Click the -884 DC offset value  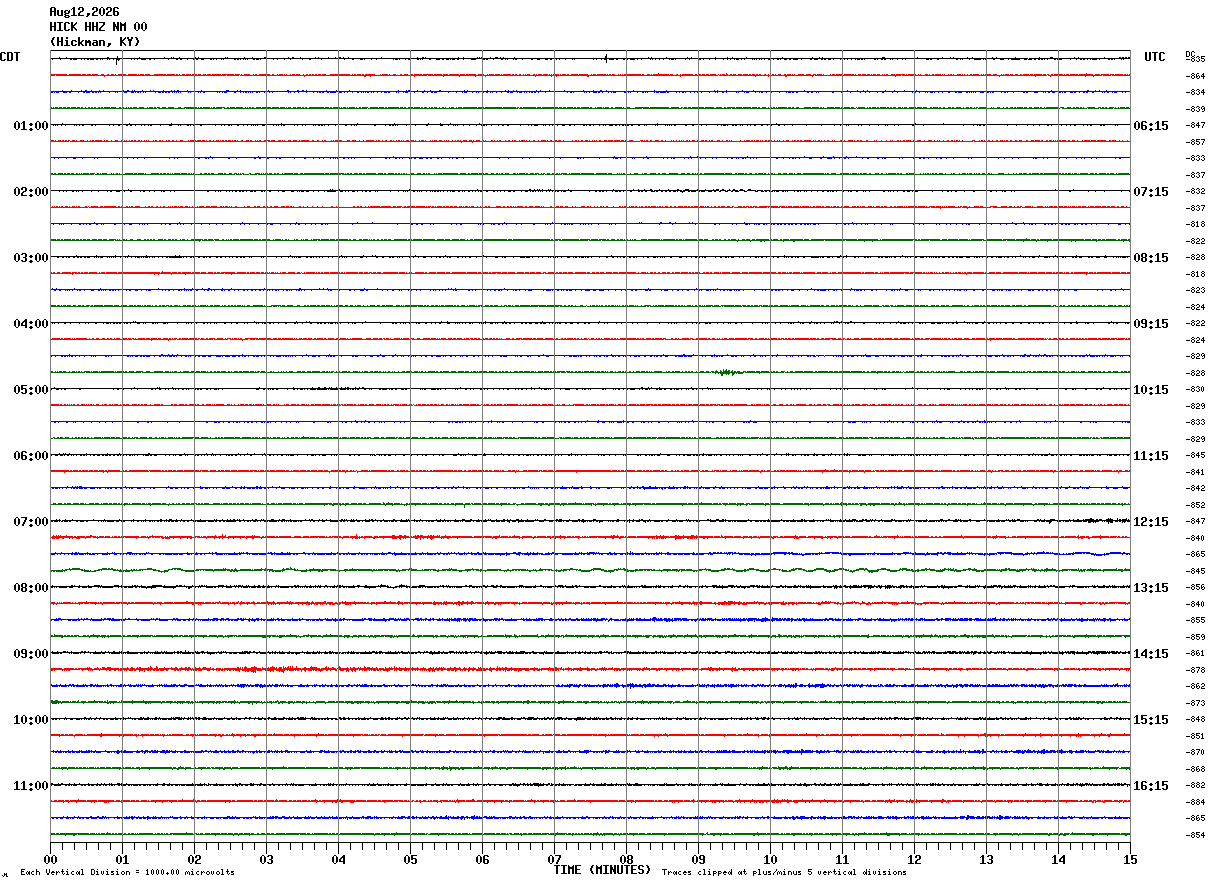(x=1195, y=802)
